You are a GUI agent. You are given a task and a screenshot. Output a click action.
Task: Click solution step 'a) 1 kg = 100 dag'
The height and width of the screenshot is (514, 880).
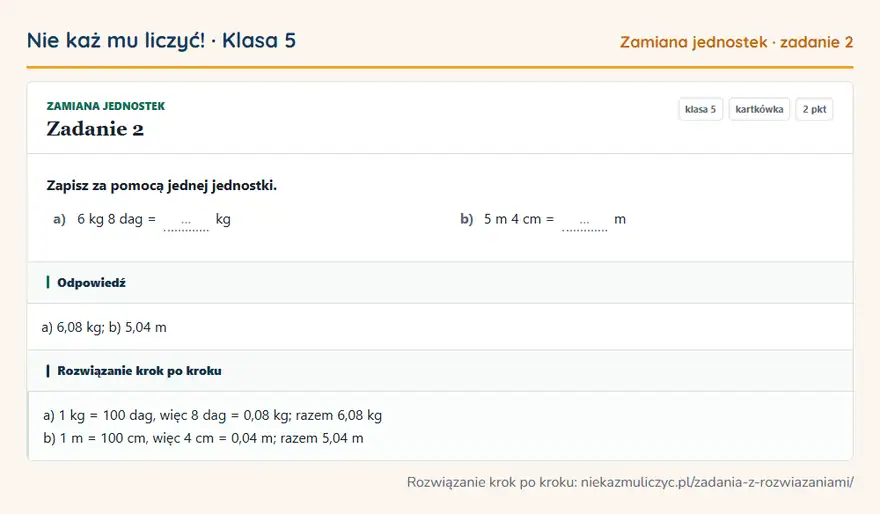(x=212, y=415)
